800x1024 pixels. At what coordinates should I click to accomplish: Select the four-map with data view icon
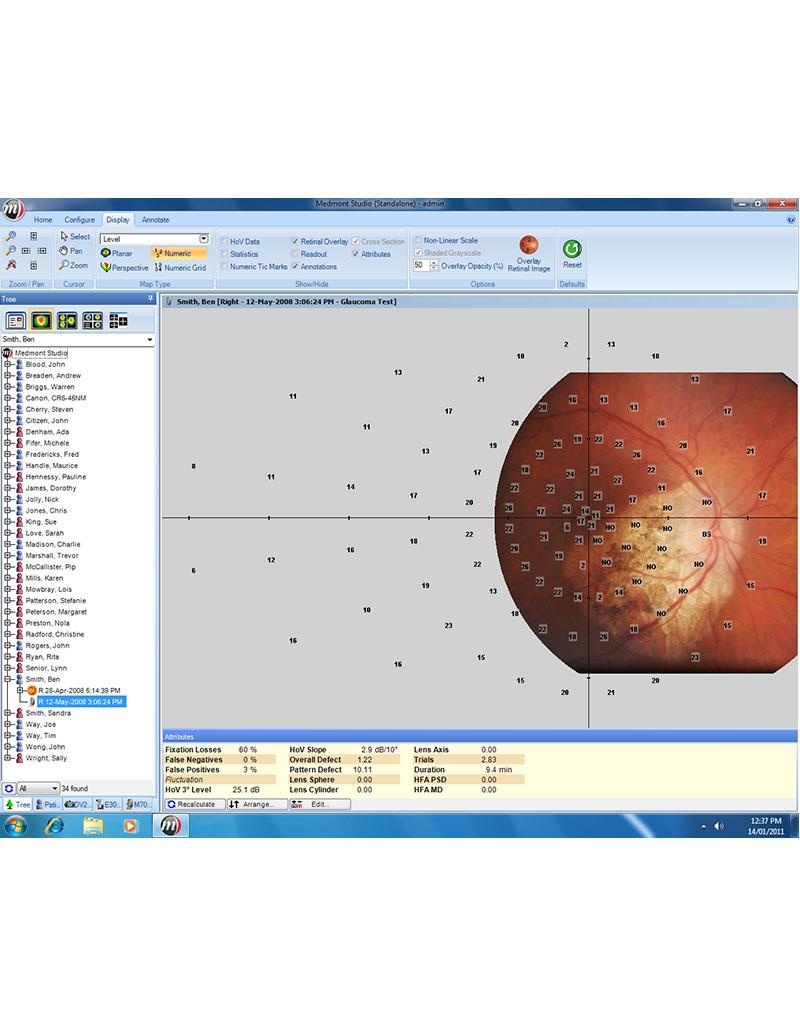[x=93, y=321]
